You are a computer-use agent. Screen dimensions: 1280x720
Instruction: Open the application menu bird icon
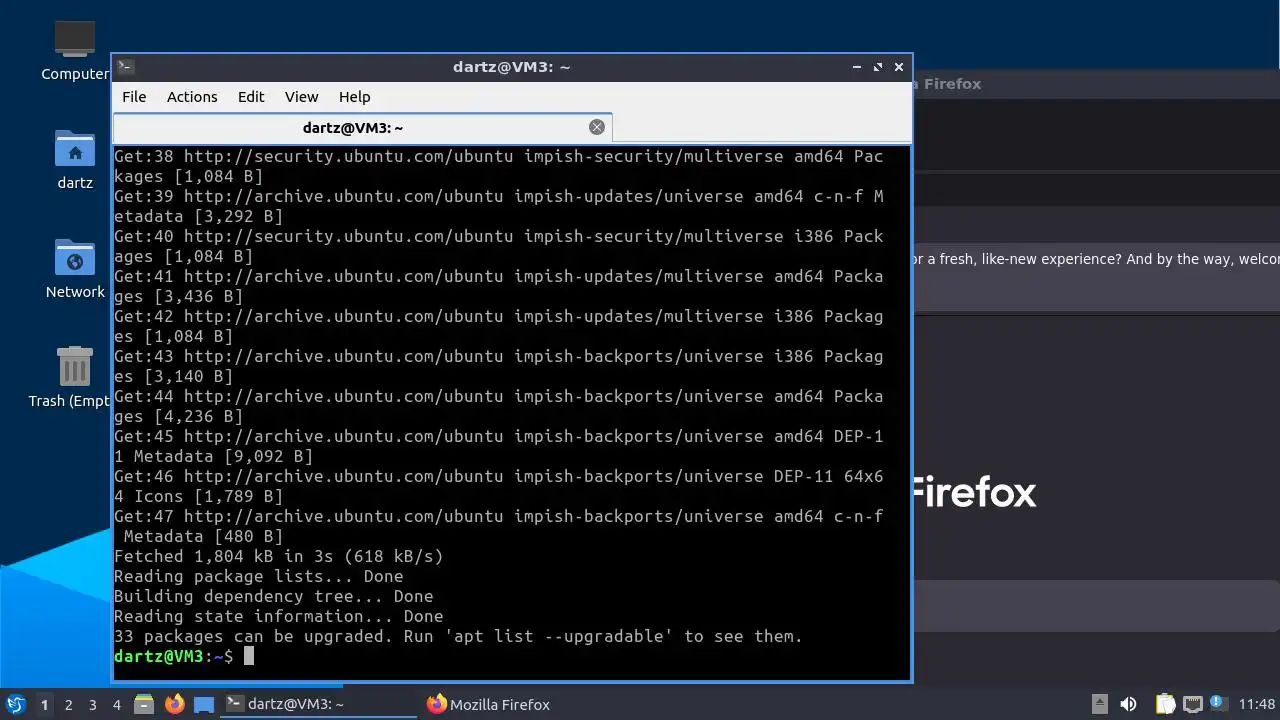tap(16, 704)
